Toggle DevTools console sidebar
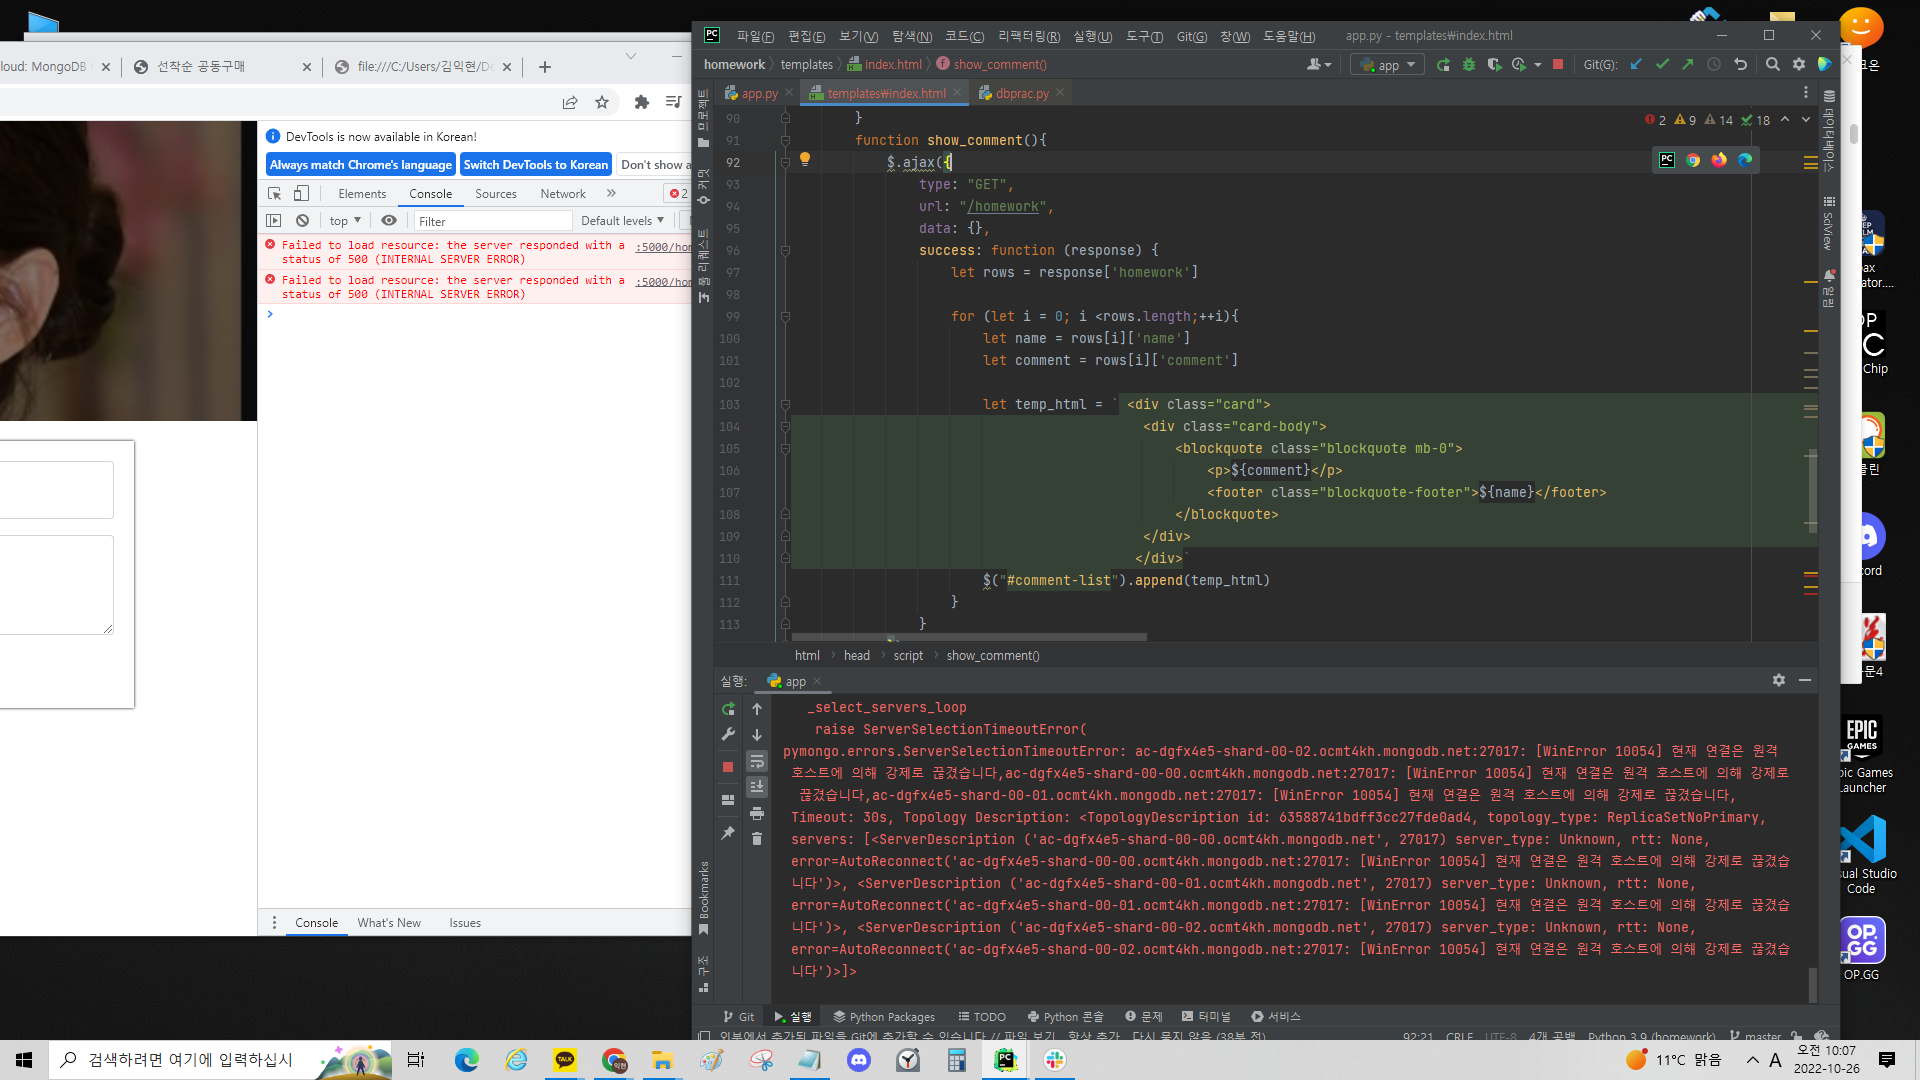 pos(274,221)
